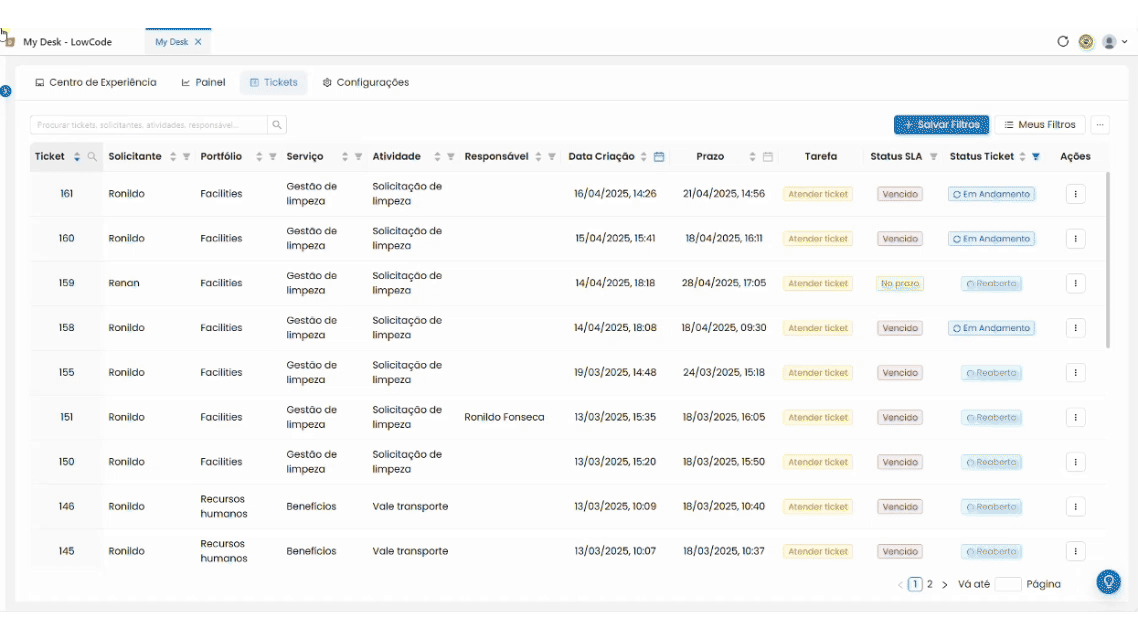The height and width of the screenshot is (640, 1138).
Task: Switch to Centro de Experiência tab
Action: coord(96,83)
